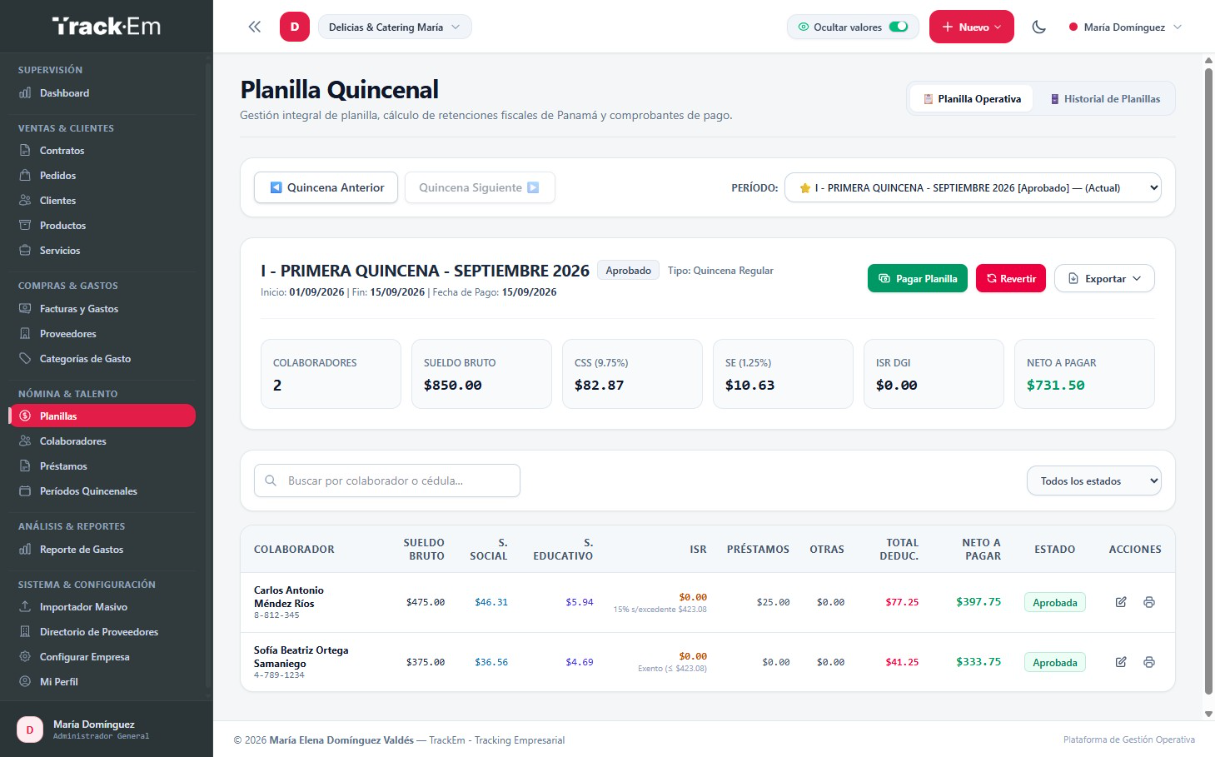The width and height of the screenshot is (1215, 757).
Task: Collapse sidebar with double-chevron icon
Action: click(254, 27)
